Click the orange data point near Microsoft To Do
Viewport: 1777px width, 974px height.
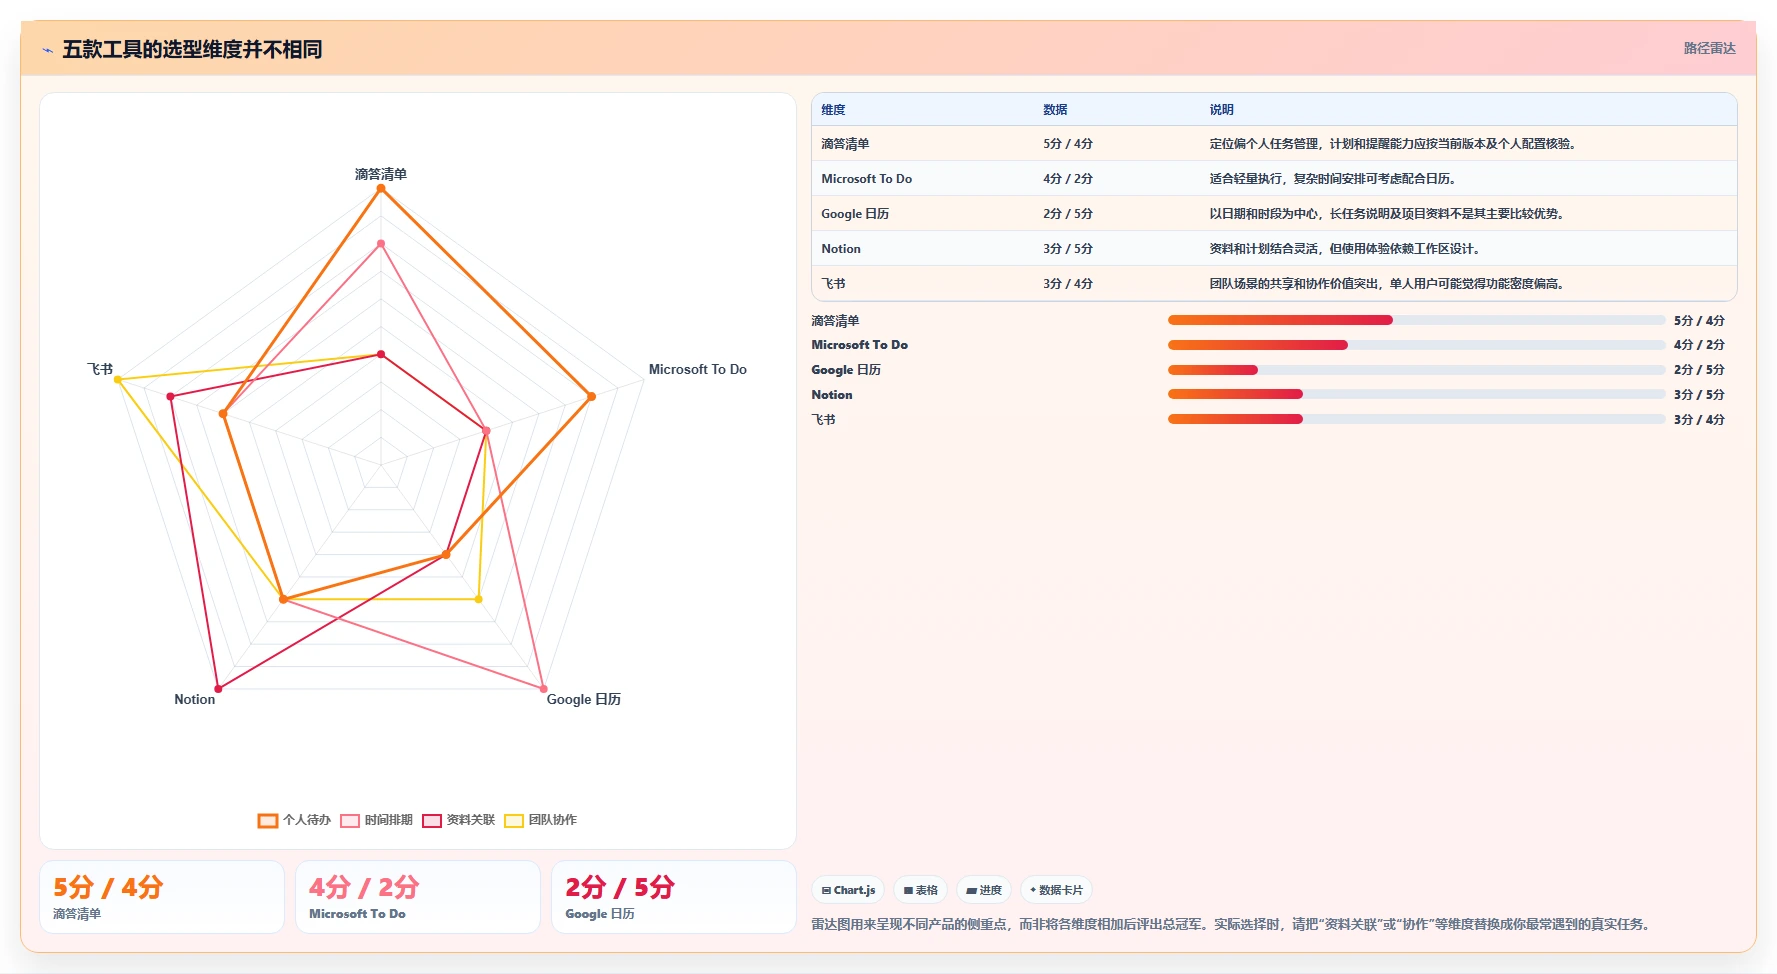pos(591,396)
